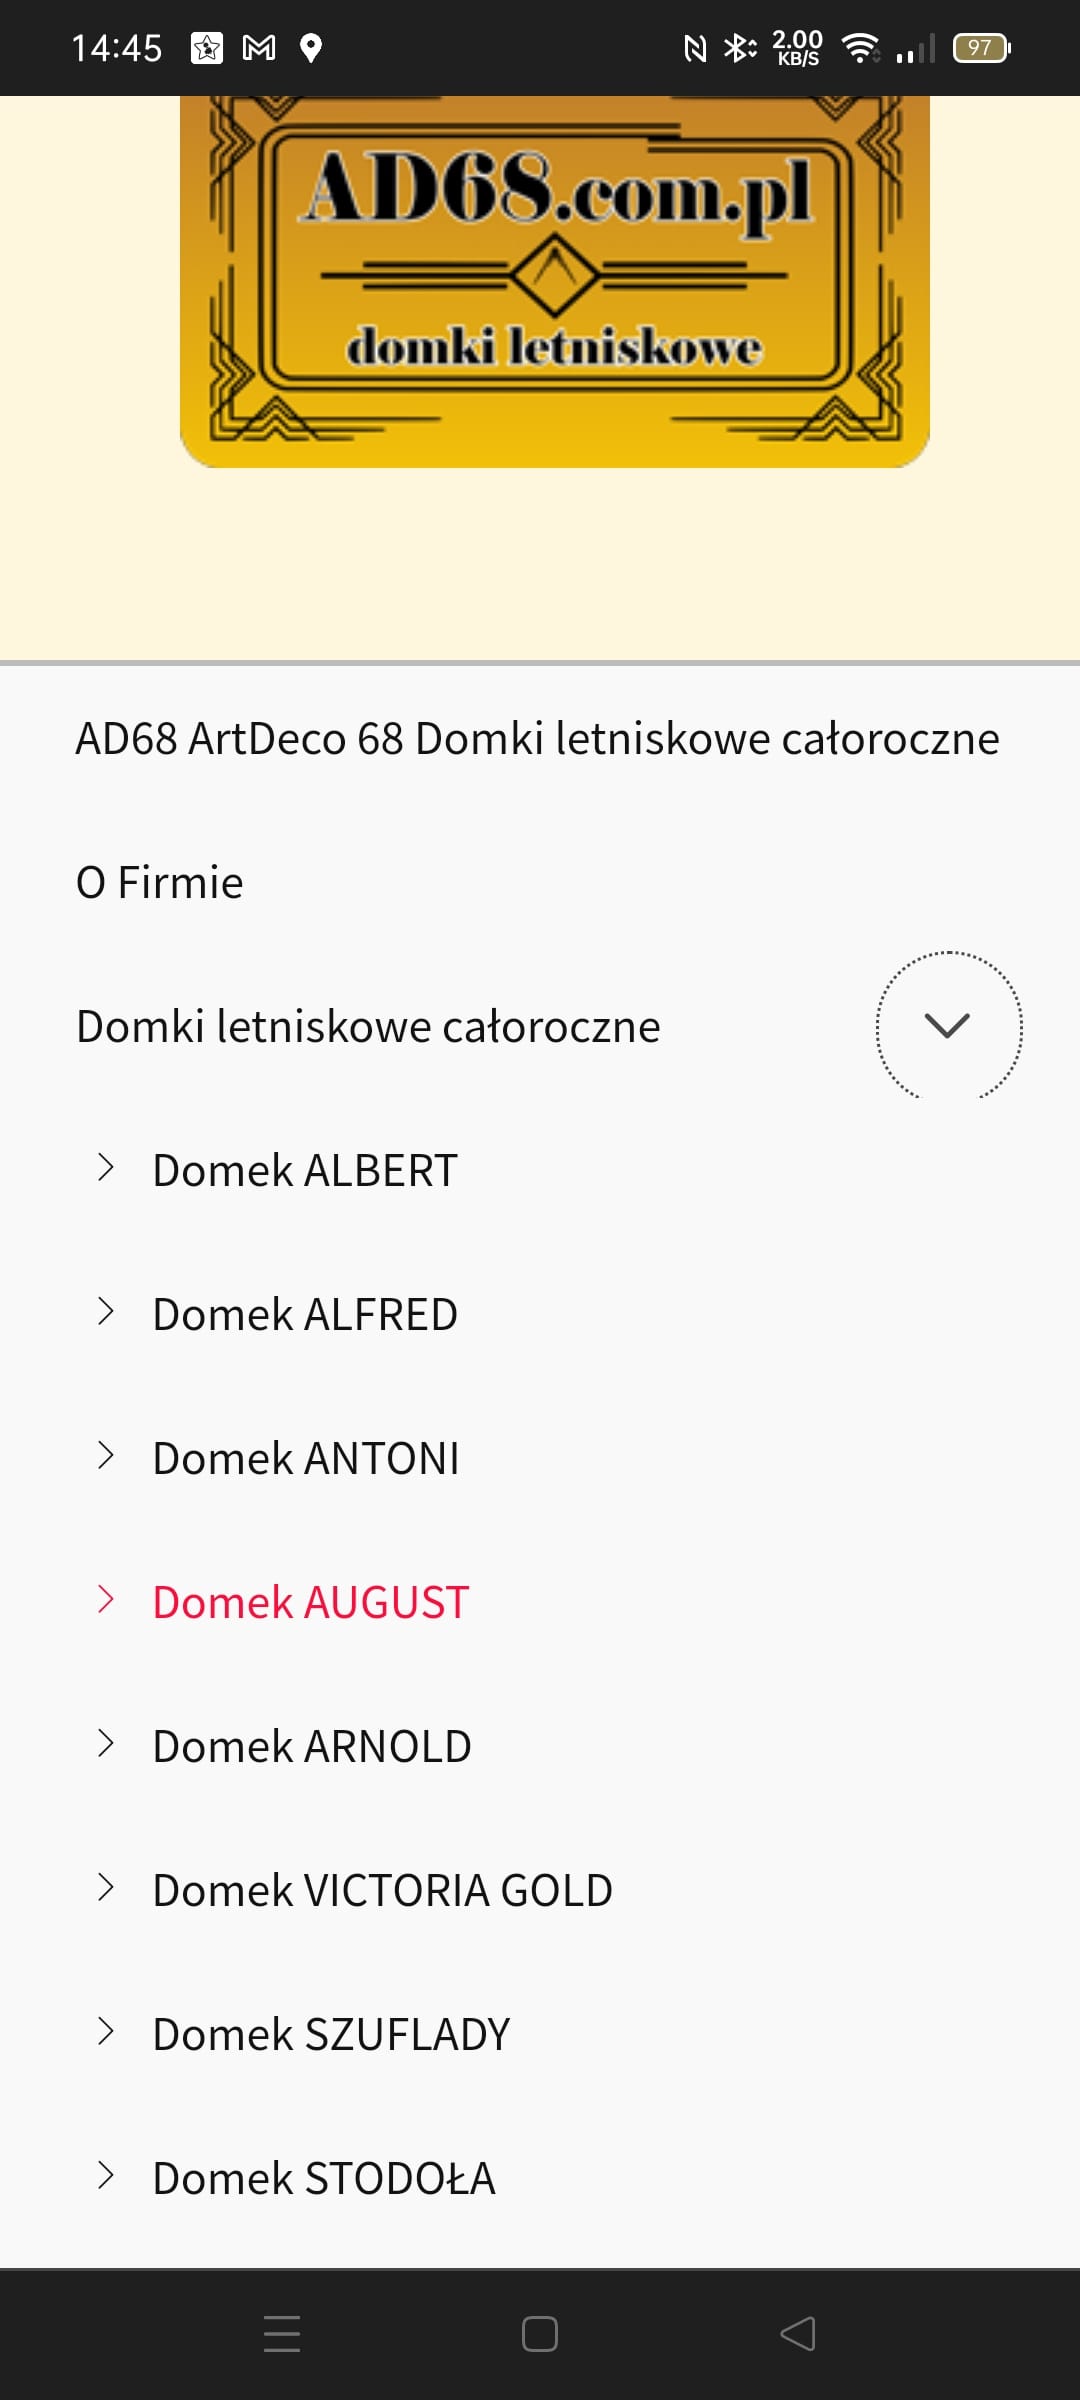
Task: Select Domek SZUFLADY entry
Action: [331, 2035]
